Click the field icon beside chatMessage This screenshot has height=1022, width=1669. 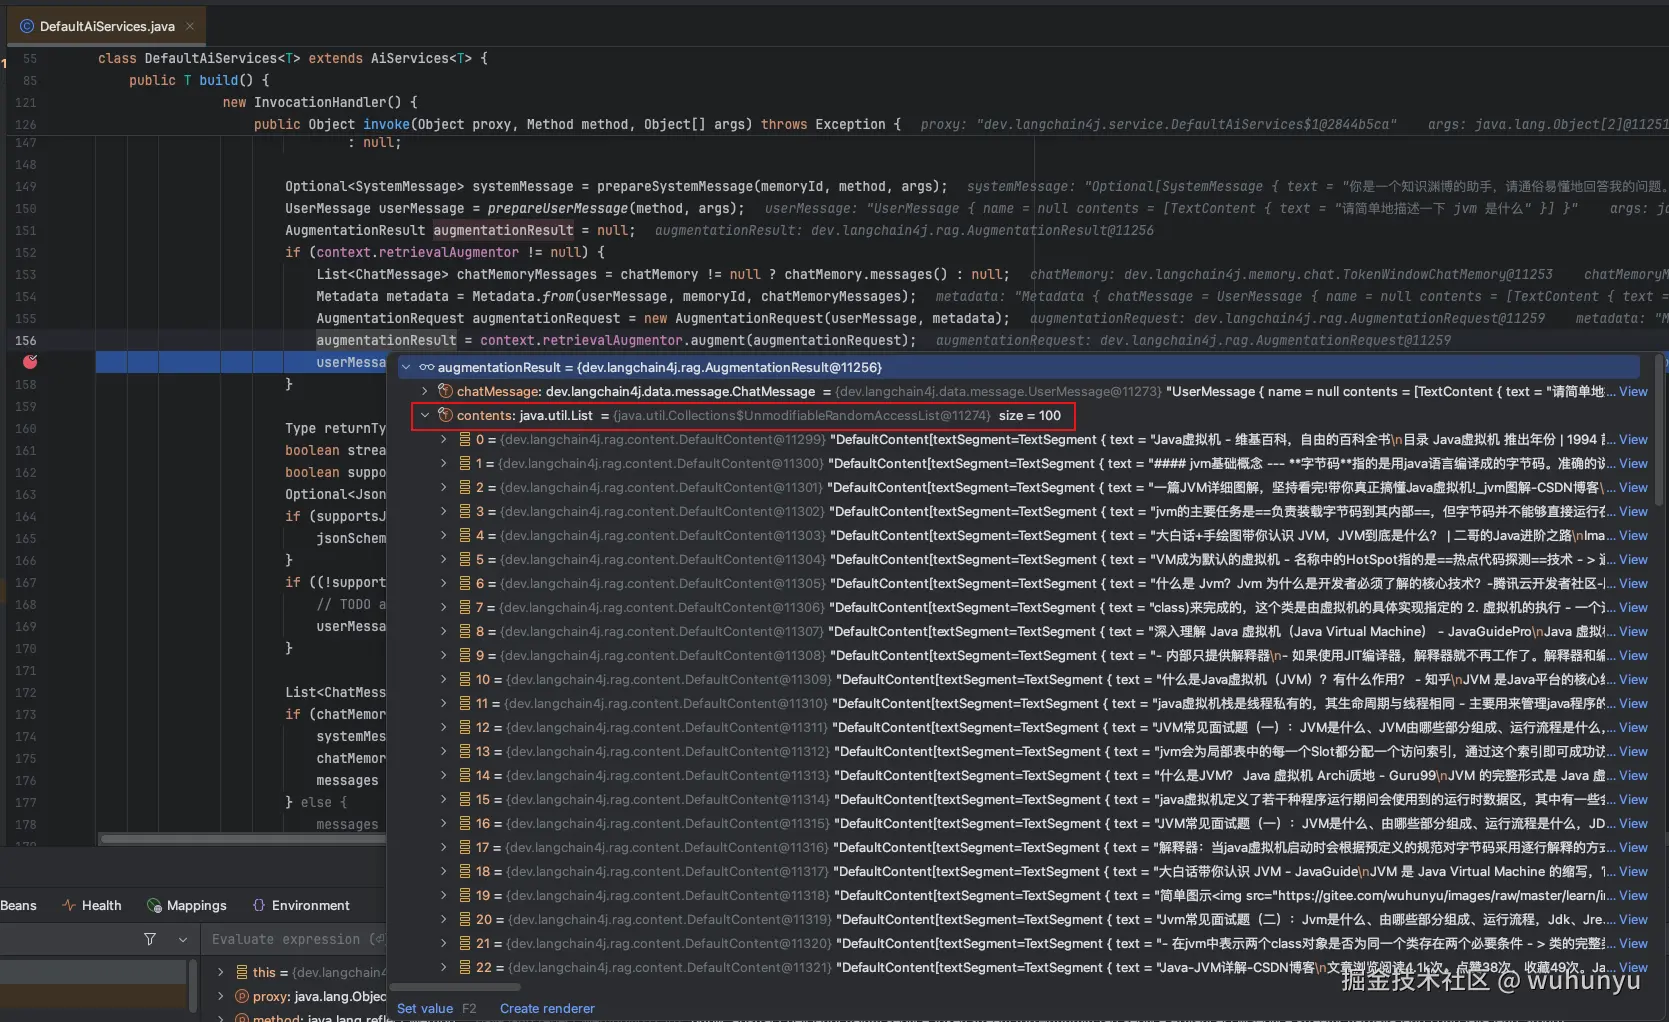tap(446, 391)
